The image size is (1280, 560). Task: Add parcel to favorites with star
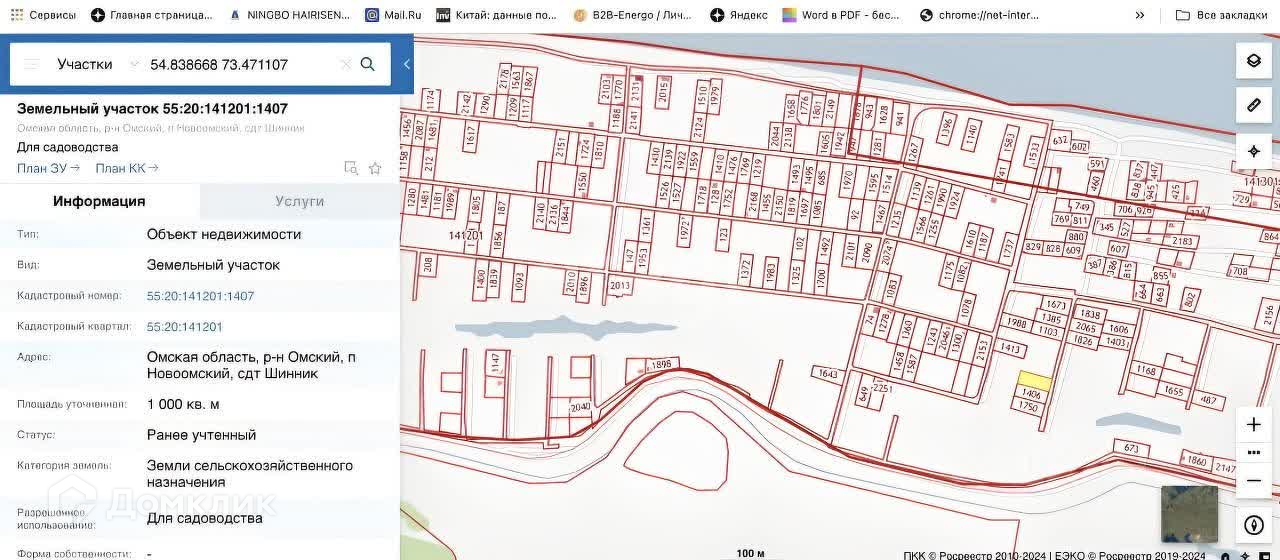[375, 168]
